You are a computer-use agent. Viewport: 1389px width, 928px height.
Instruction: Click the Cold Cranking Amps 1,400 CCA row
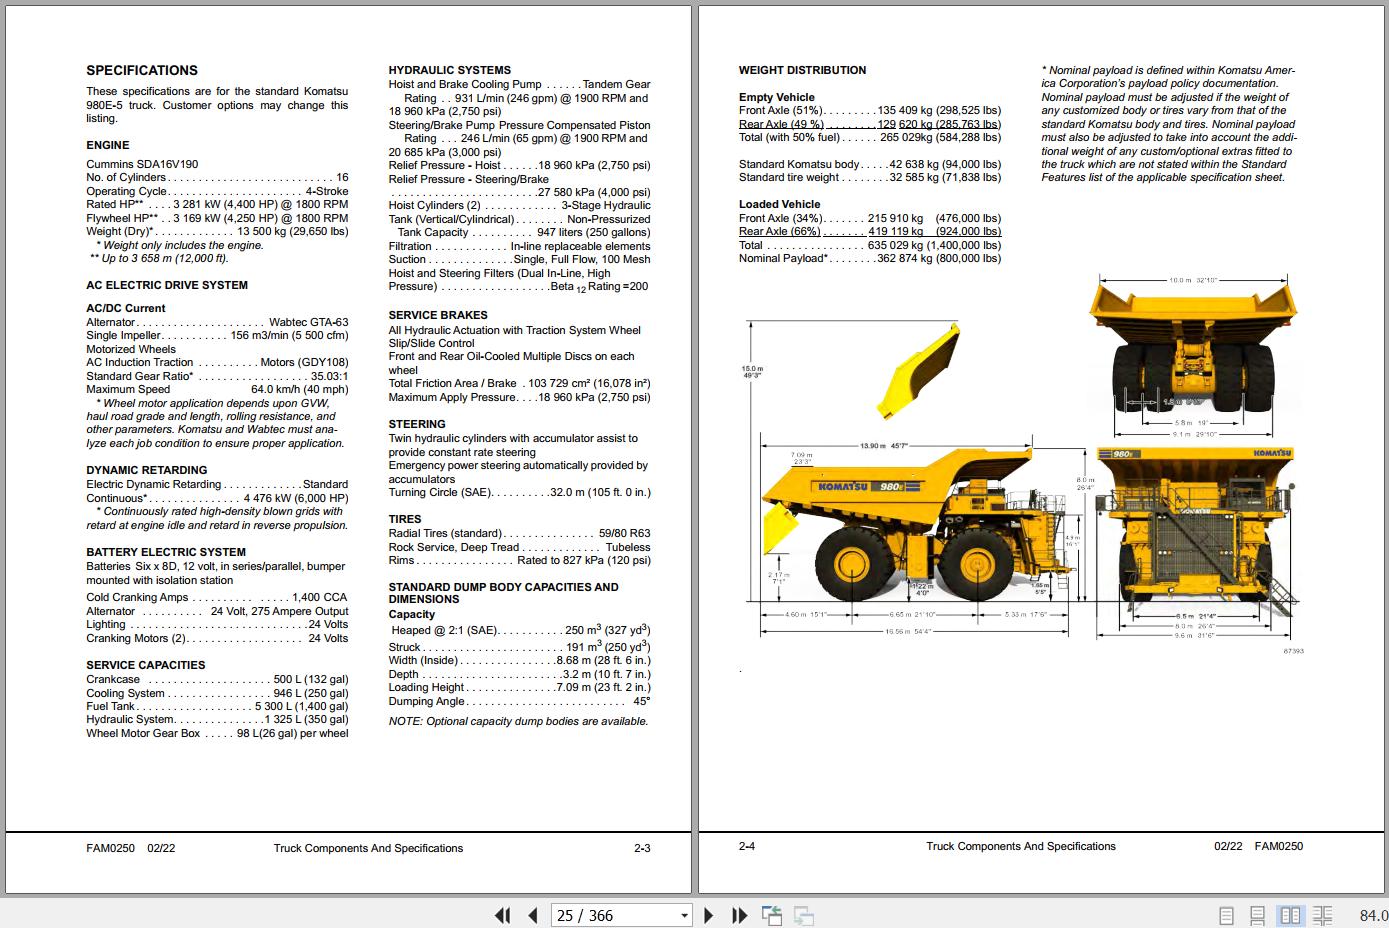(x=217, y=597)
